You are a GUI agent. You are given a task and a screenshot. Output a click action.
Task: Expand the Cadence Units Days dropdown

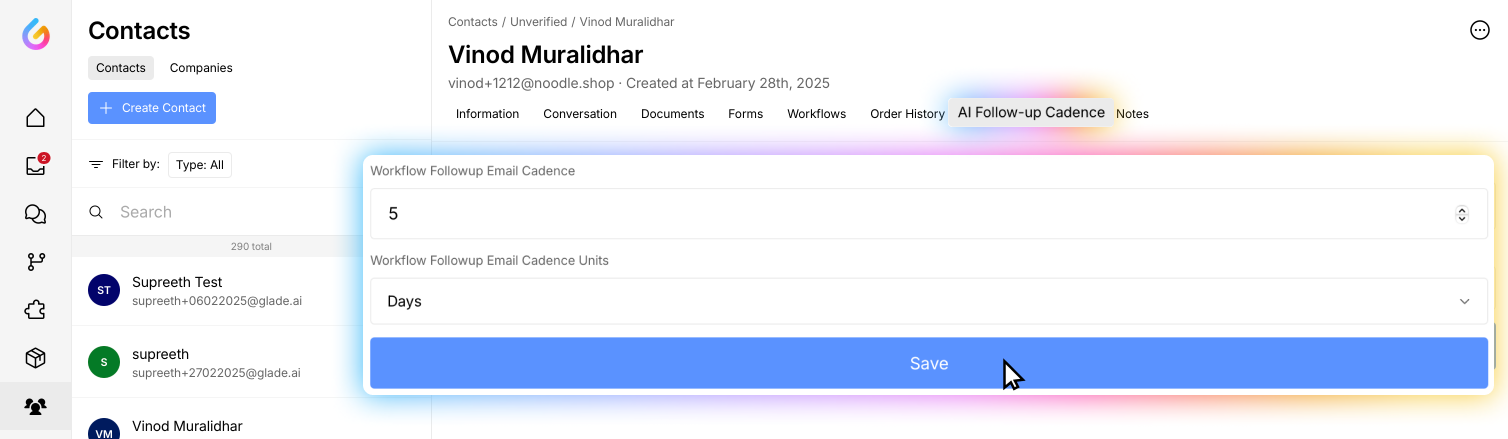coord(929,301)
